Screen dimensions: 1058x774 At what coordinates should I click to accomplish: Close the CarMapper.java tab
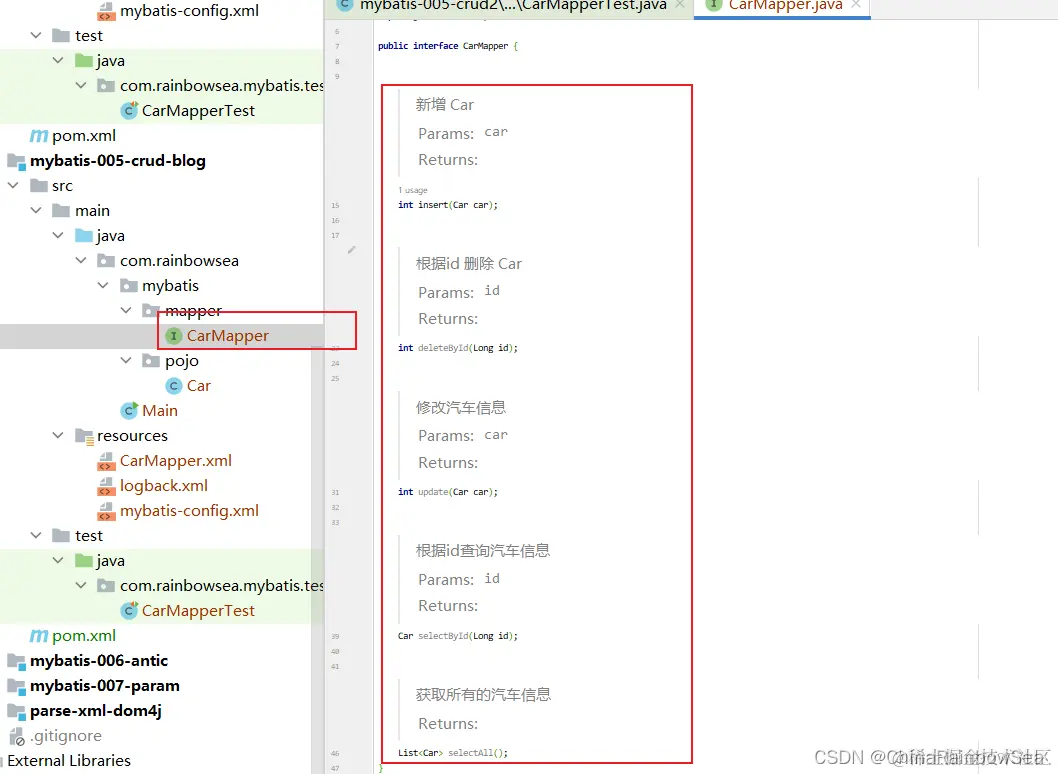tap(856, 5)
